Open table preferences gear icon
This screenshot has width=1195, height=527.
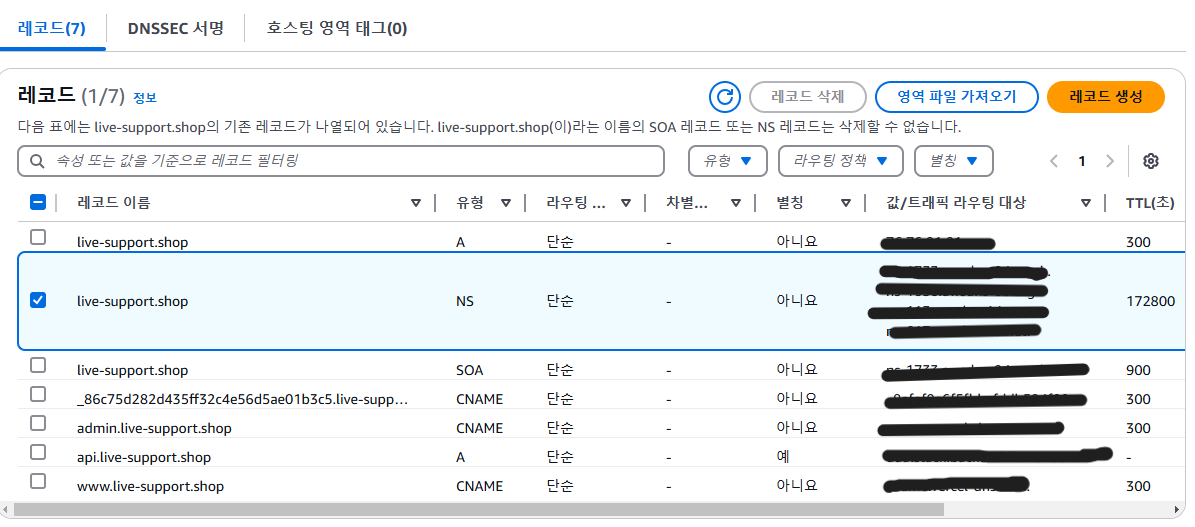(x=1150, y=161)
